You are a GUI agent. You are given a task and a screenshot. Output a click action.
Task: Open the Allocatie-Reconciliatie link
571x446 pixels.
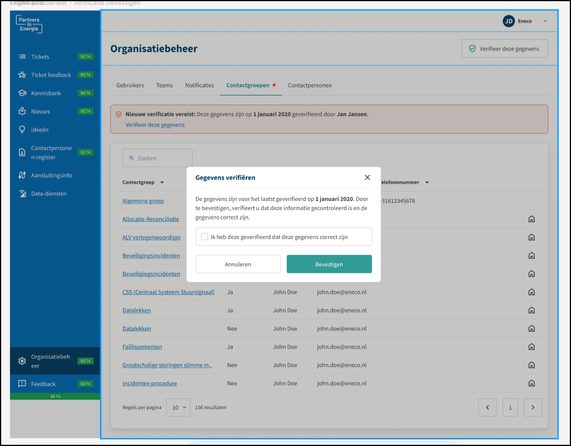tap(150, 219)
